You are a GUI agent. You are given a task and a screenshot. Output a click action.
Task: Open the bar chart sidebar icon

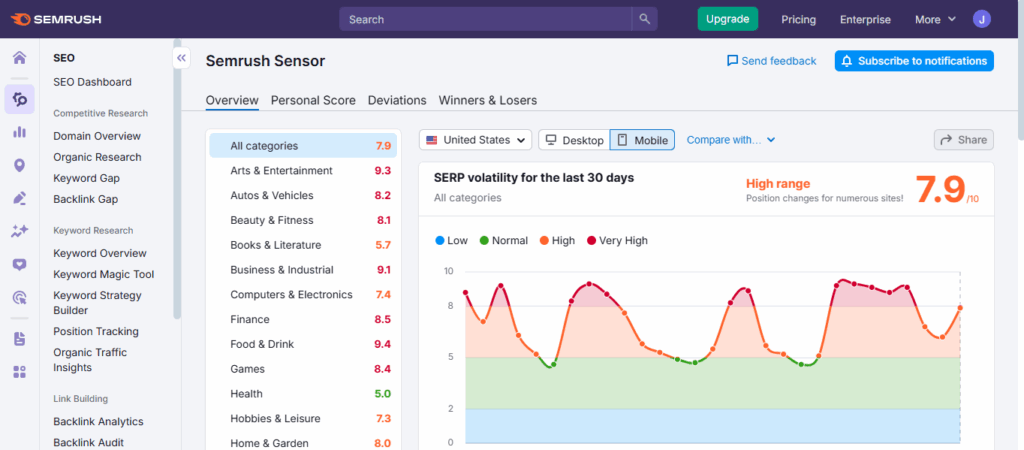click(20, 132)
